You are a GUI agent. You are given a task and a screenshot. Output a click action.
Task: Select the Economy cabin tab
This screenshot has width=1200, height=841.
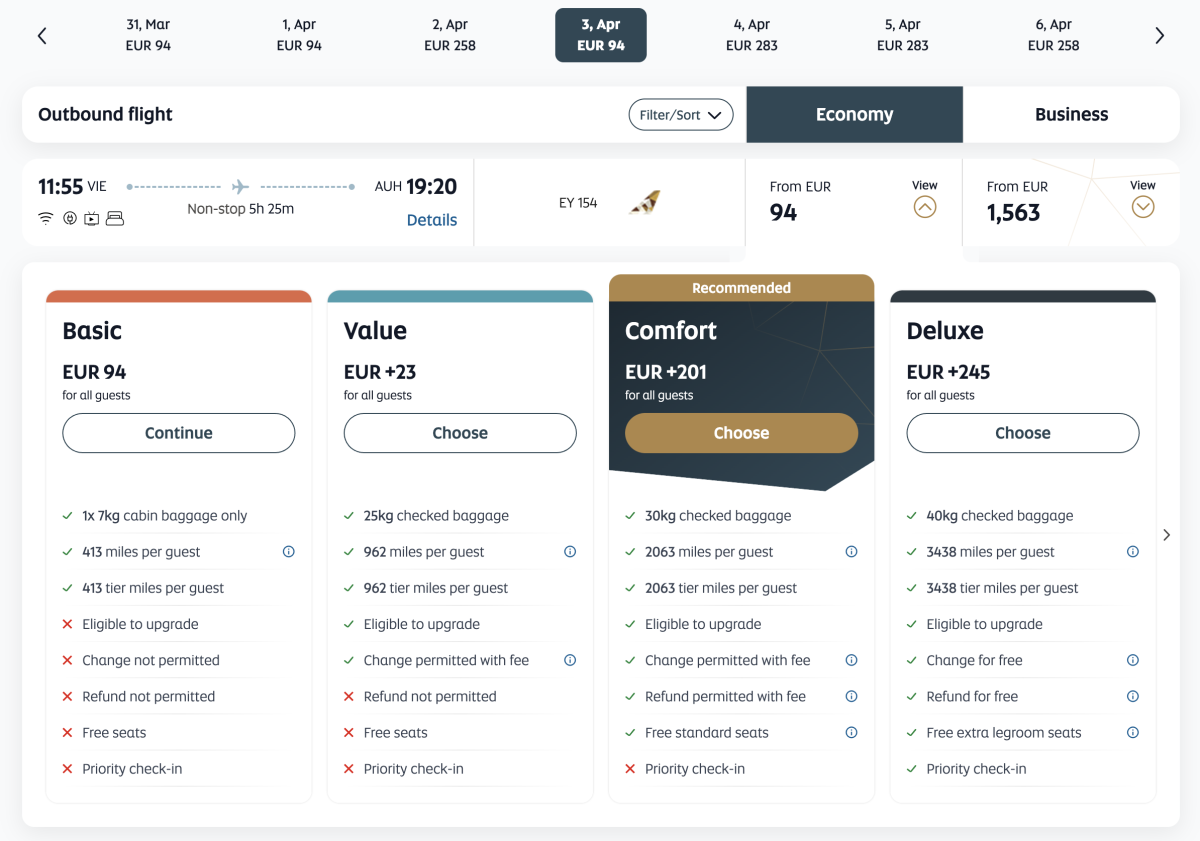pyautogui.click(x=854, y=115)
